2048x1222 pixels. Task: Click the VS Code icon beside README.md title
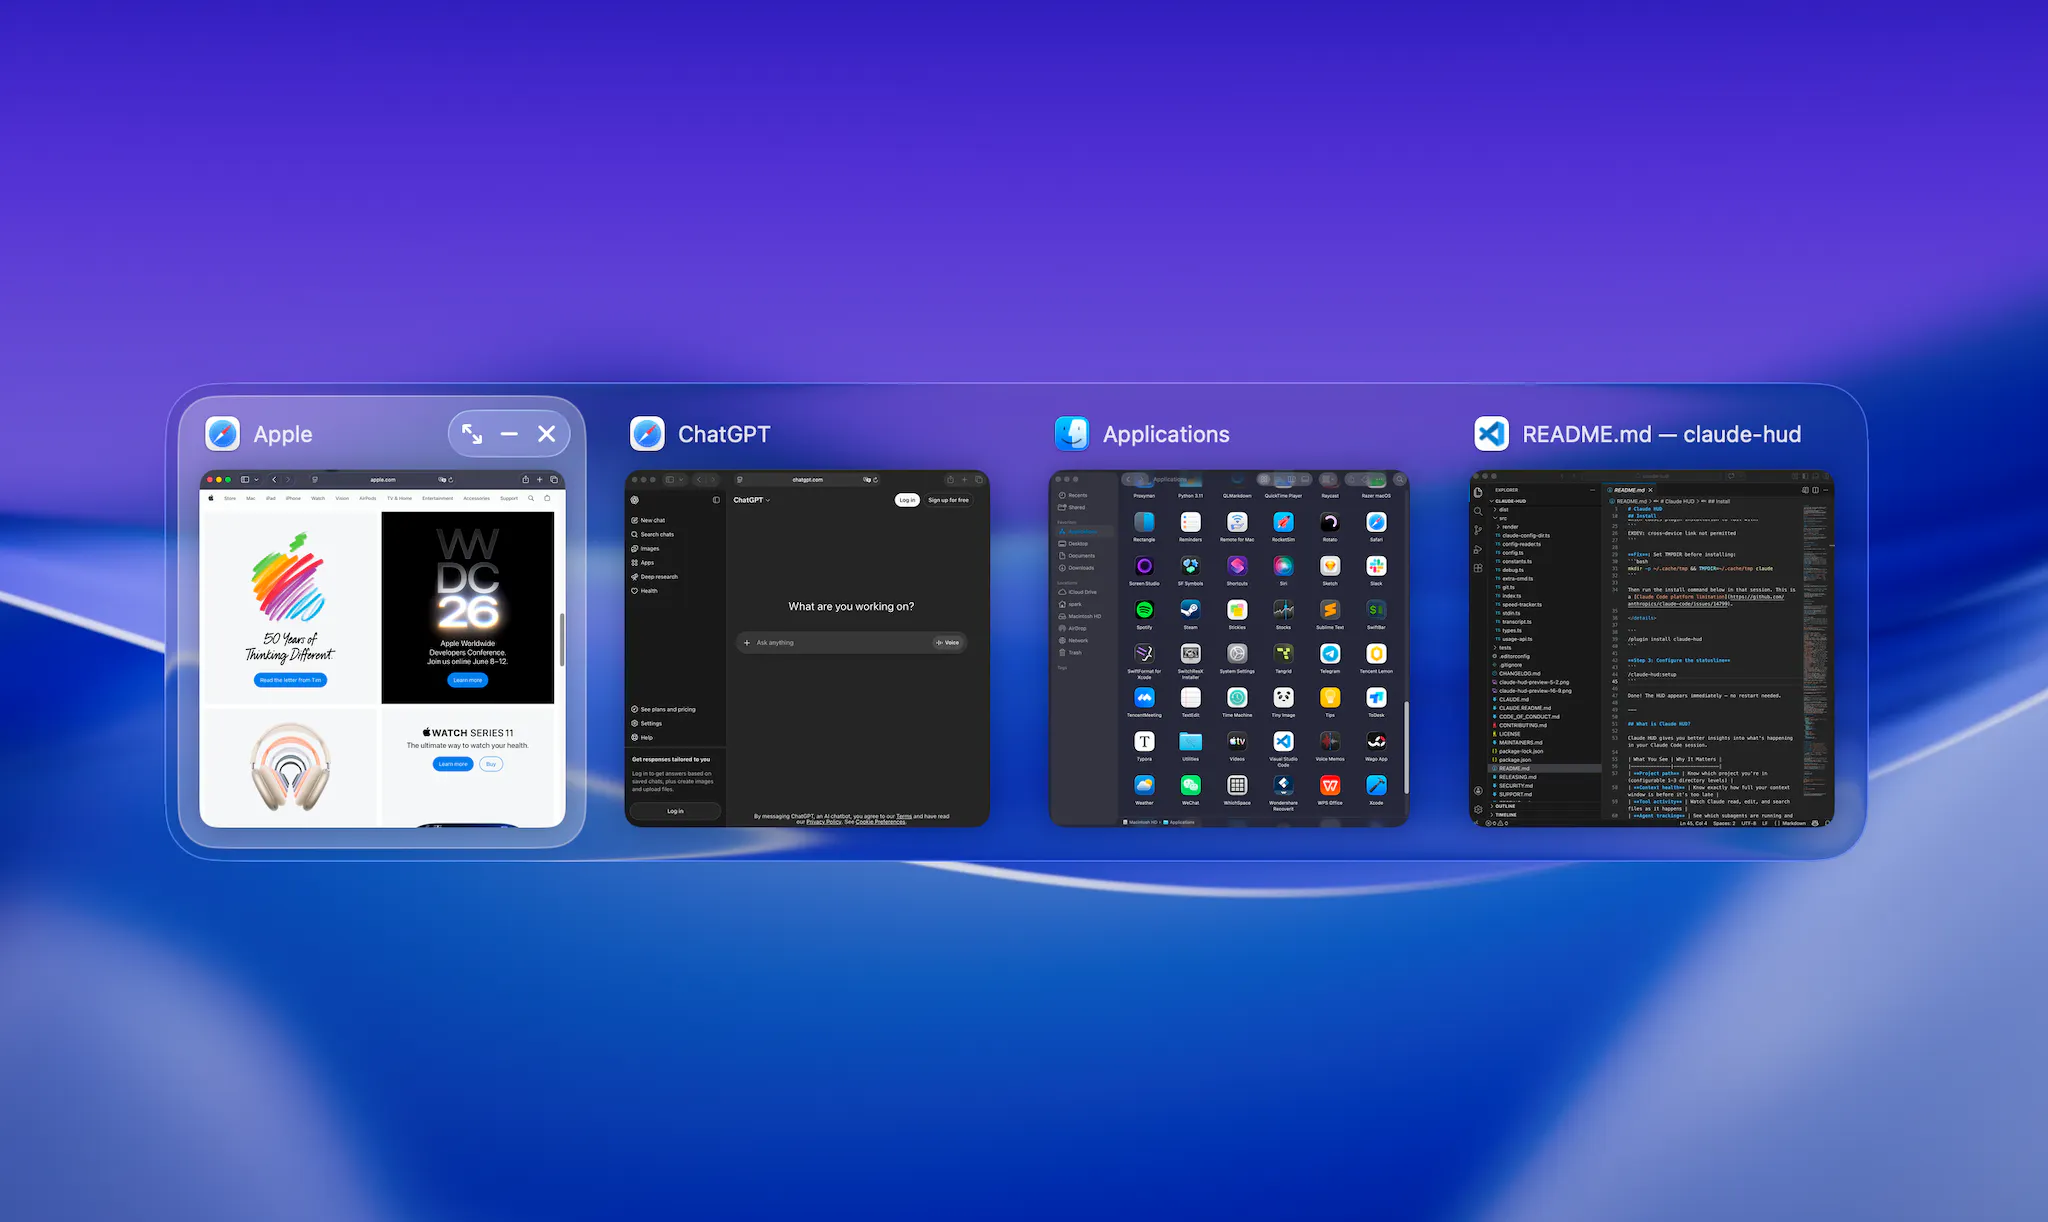1492,434
